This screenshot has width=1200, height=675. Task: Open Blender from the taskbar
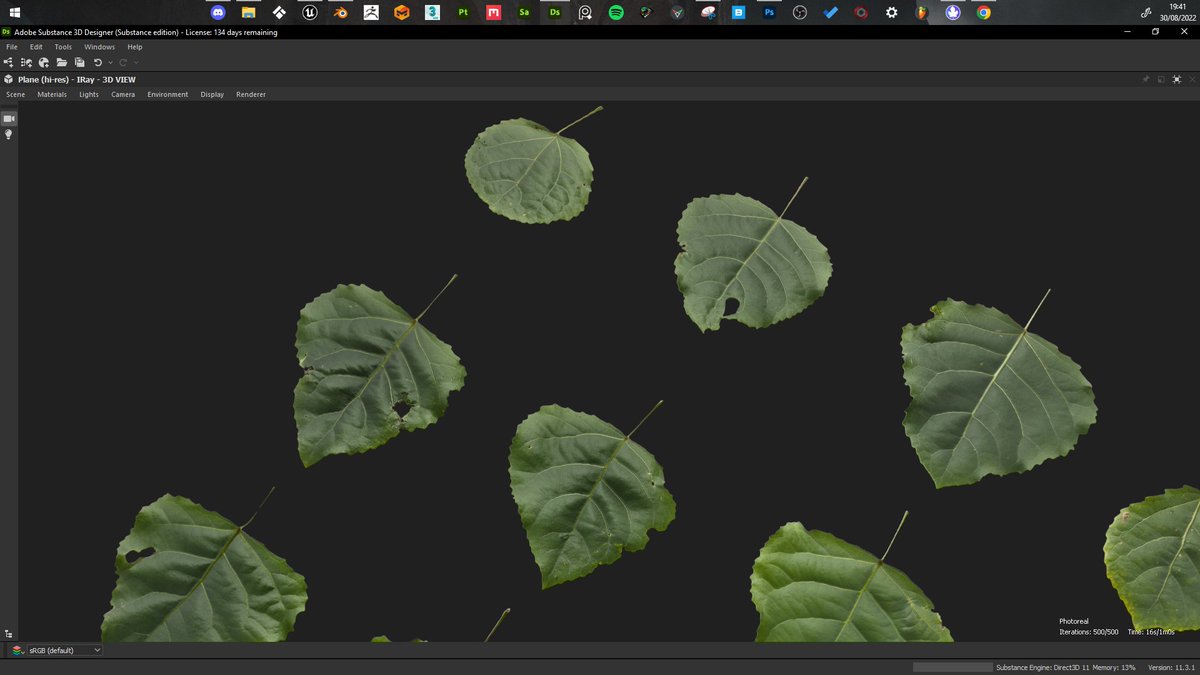point(340,13)
